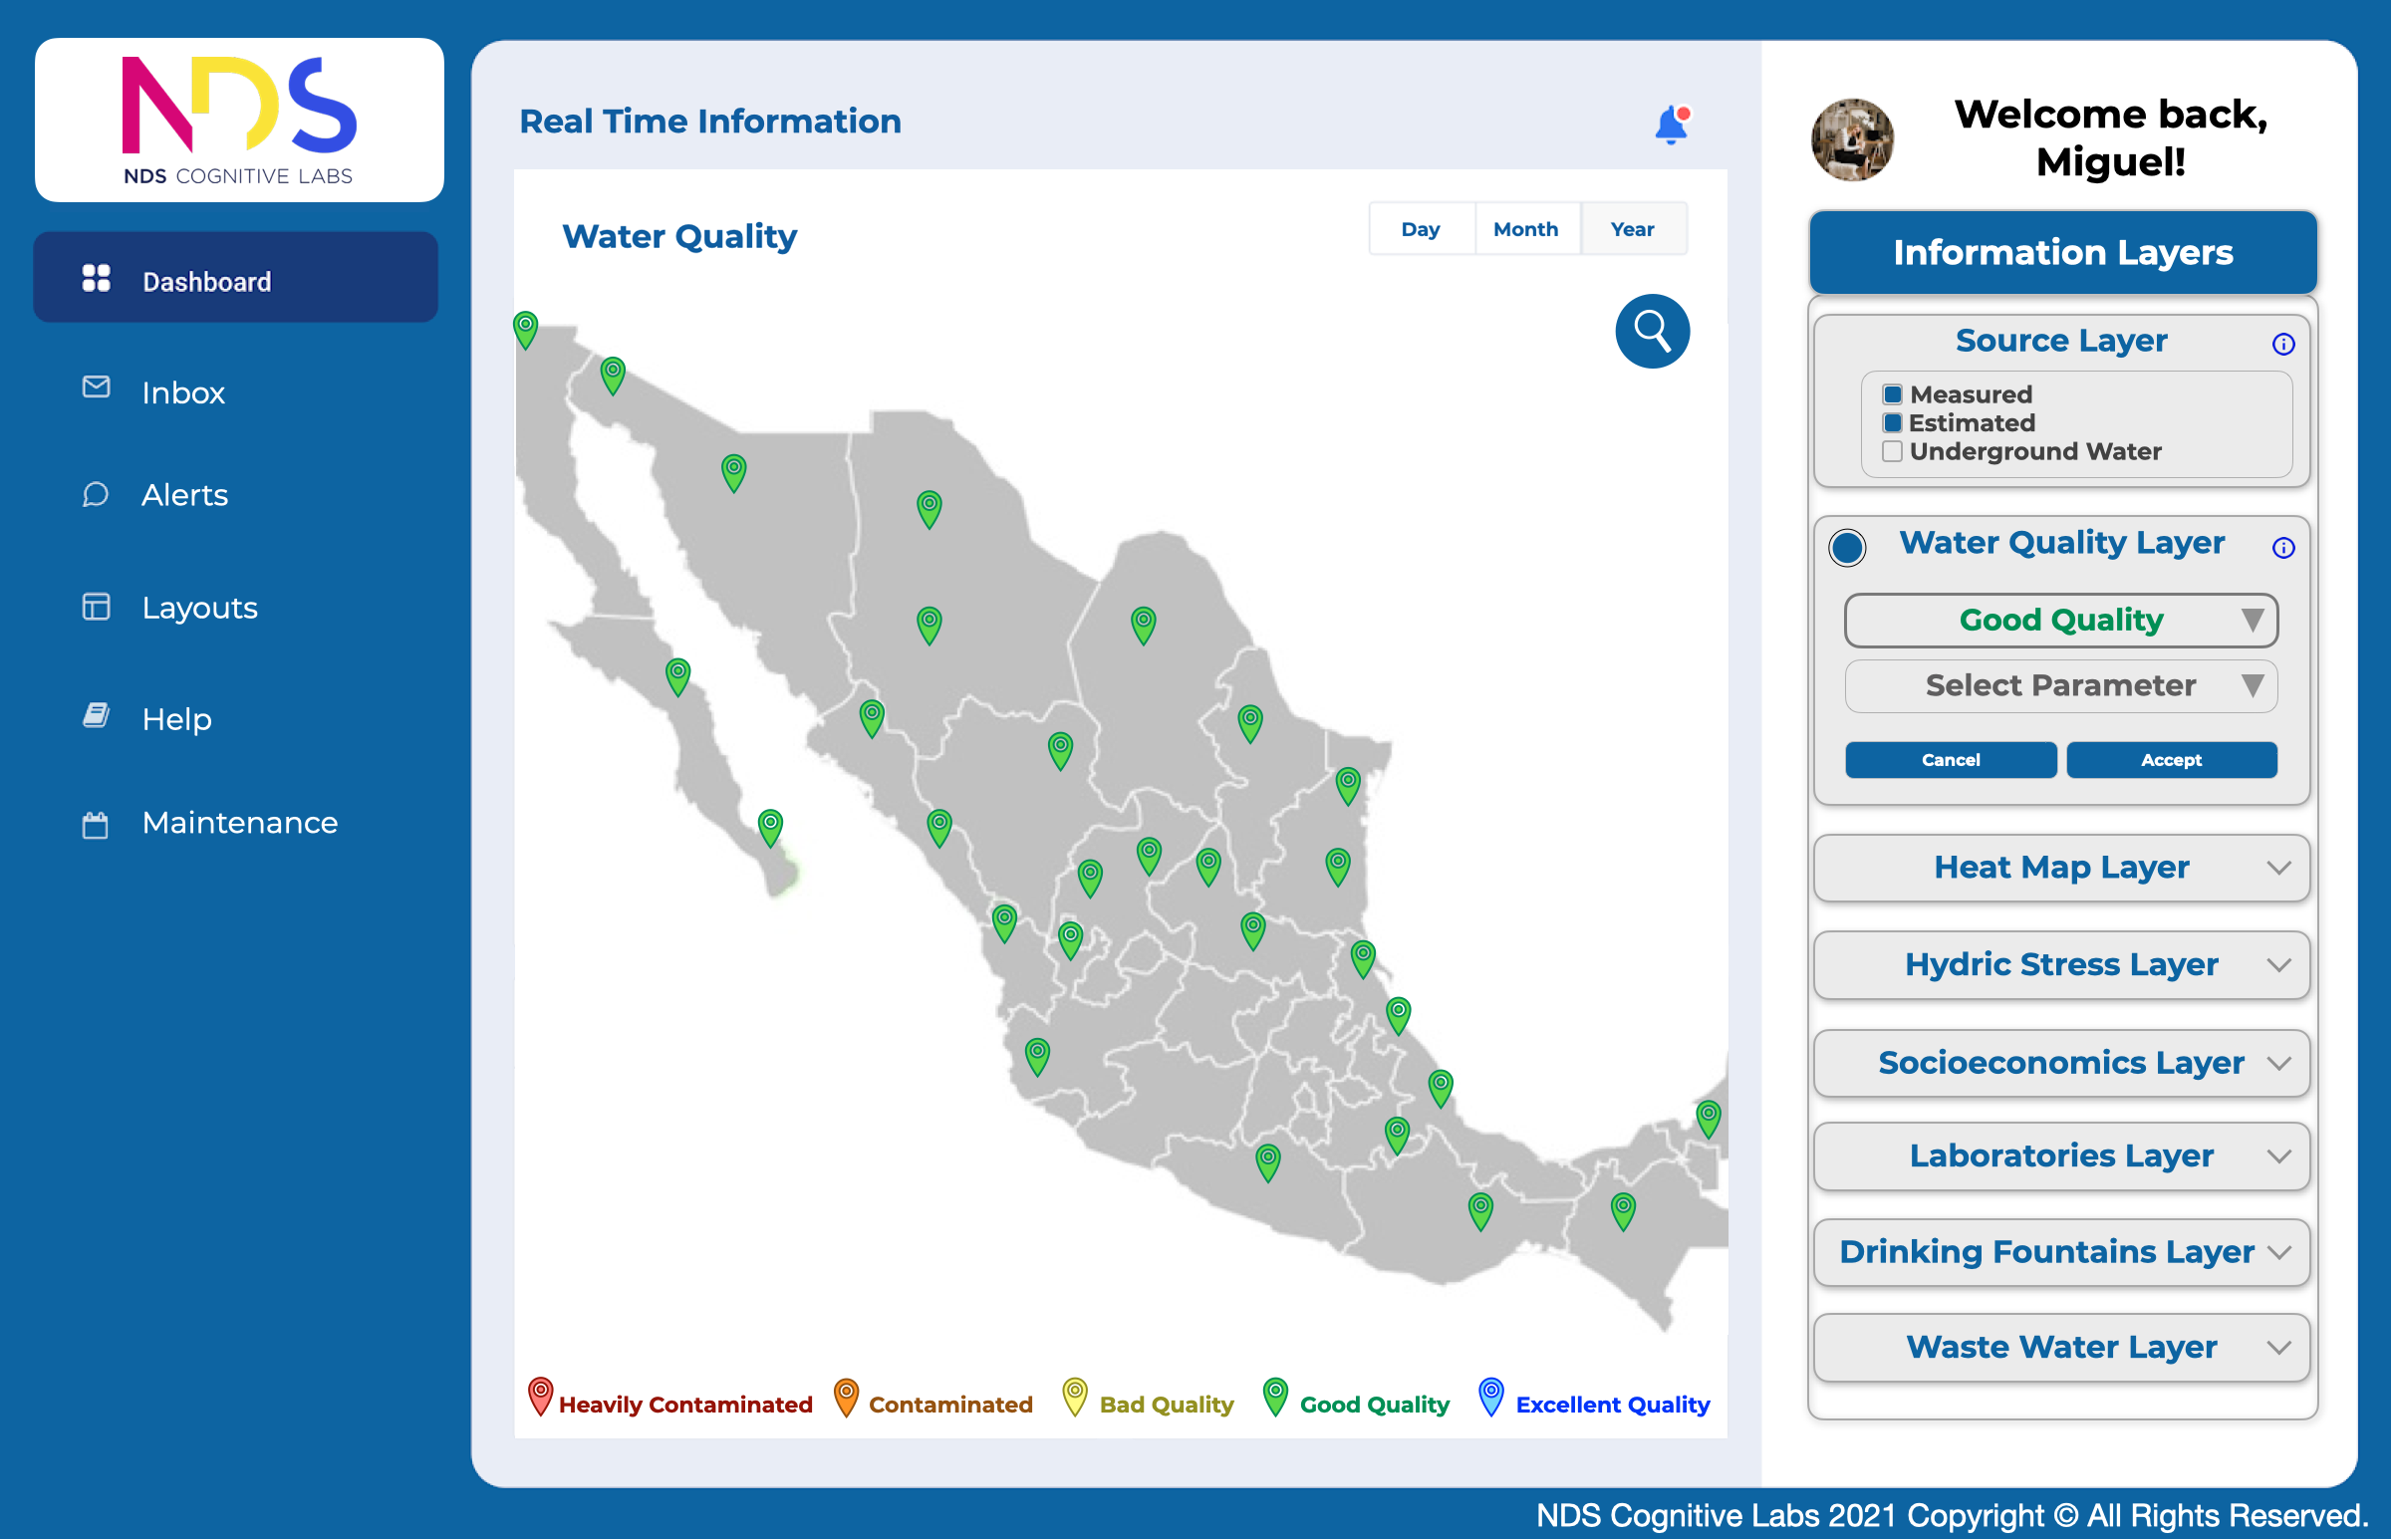Open the Alerts panel
This screenshot has height=1540, width=2391.
(x=95, y=494)
